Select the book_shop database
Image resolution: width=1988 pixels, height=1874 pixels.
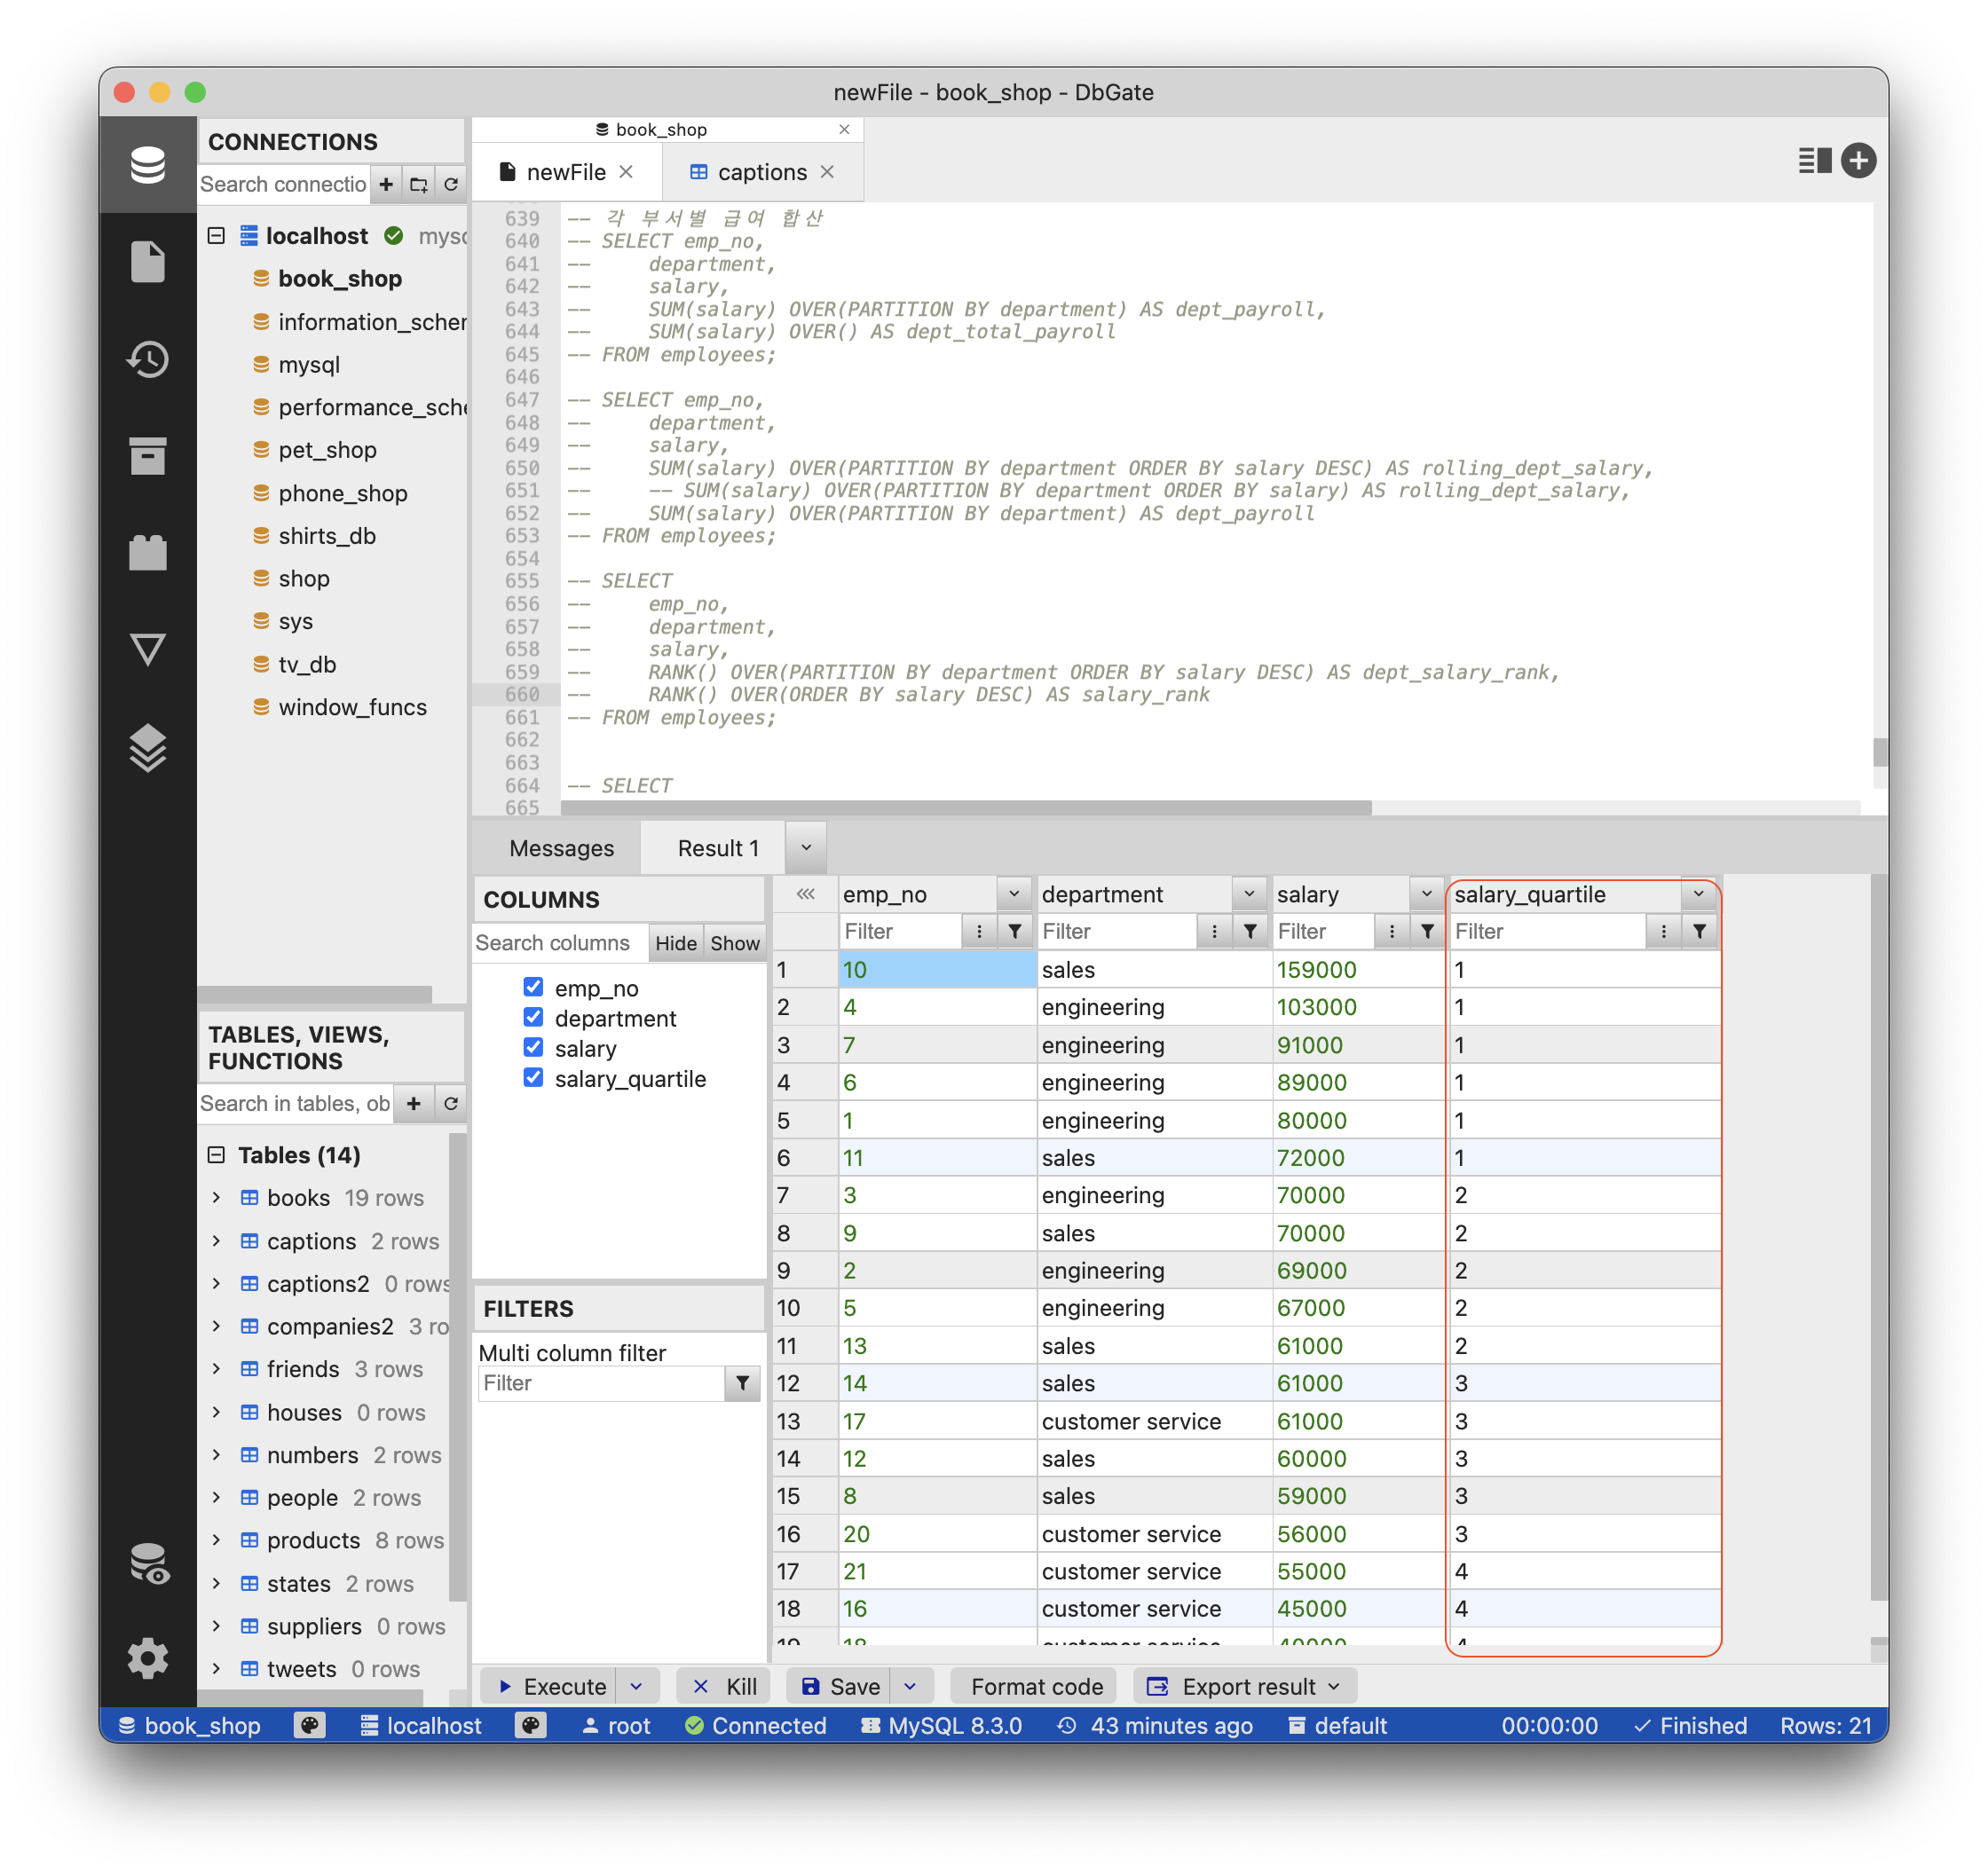click(x=340, y=279)
